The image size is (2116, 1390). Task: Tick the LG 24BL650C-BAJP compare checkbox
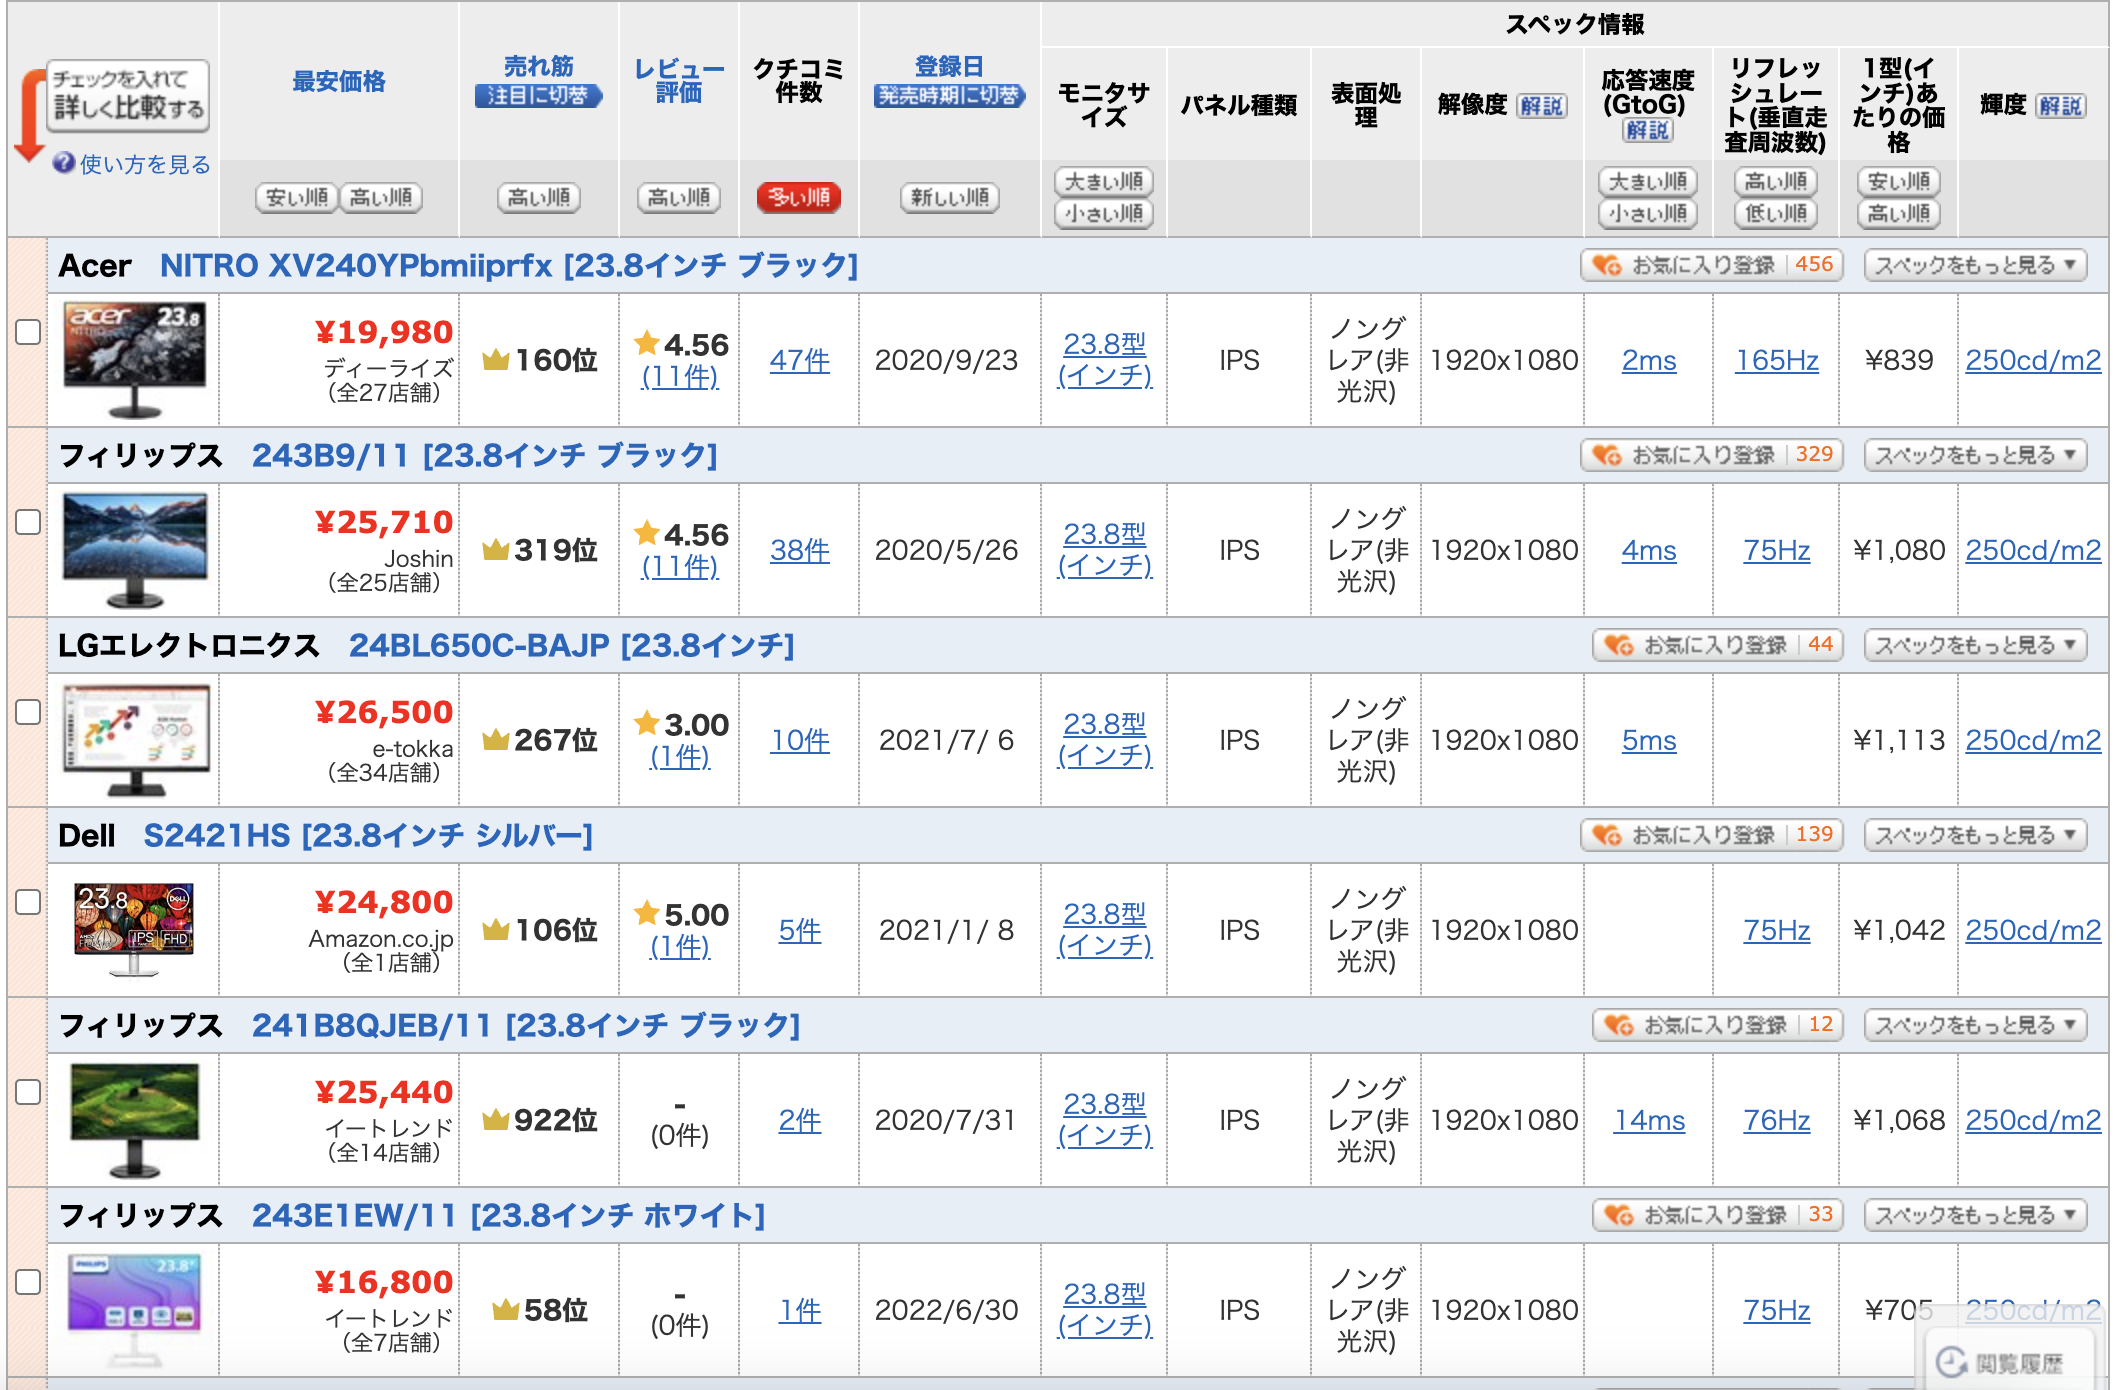pos(28,712)
